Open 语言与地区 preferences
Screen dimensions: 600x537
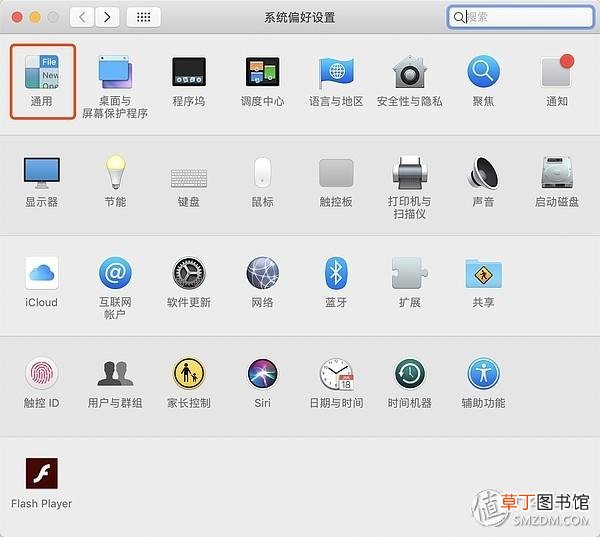[336, 81]
